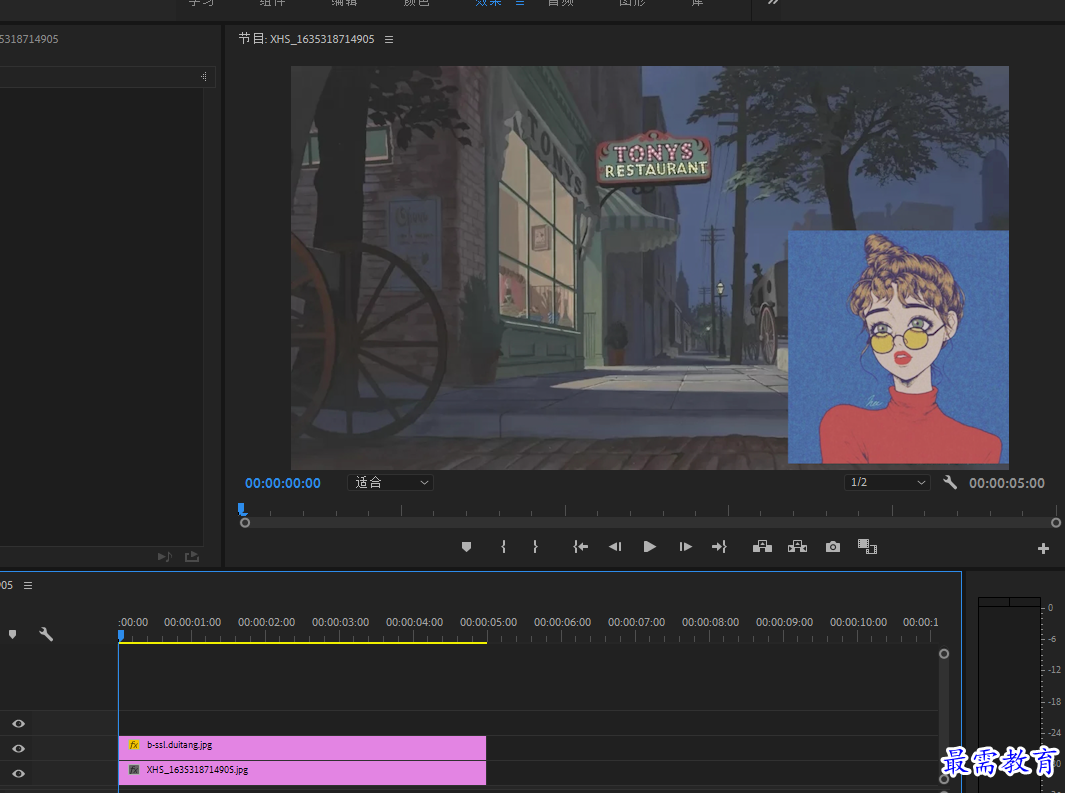
Task: Click the play-audio icon in left panel
Action: (164, 556)
